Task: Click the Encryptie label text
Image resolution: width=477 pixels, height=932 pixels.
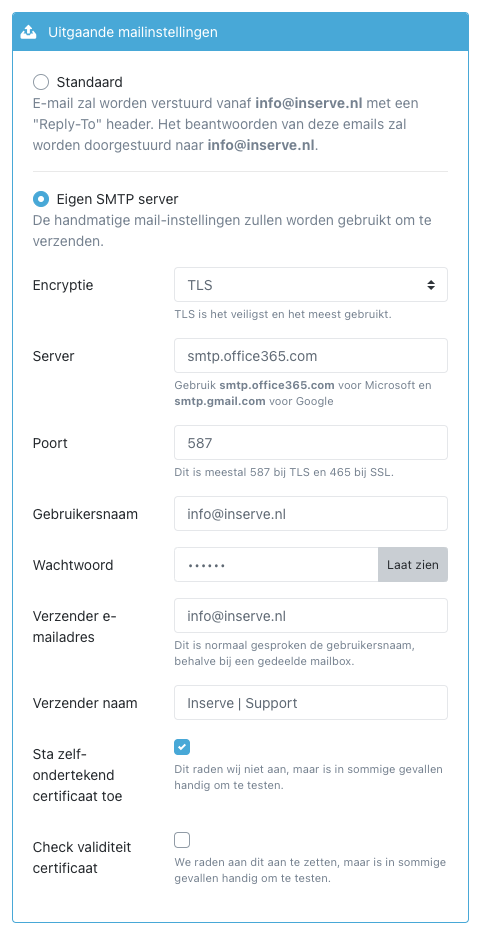Action: coord(63,285)
